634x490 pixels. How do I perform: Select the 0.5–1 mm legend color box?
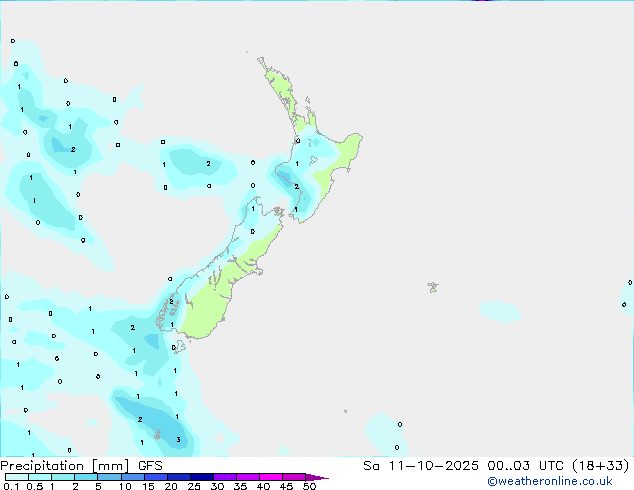pyautogui.click(x=40, y=477)
